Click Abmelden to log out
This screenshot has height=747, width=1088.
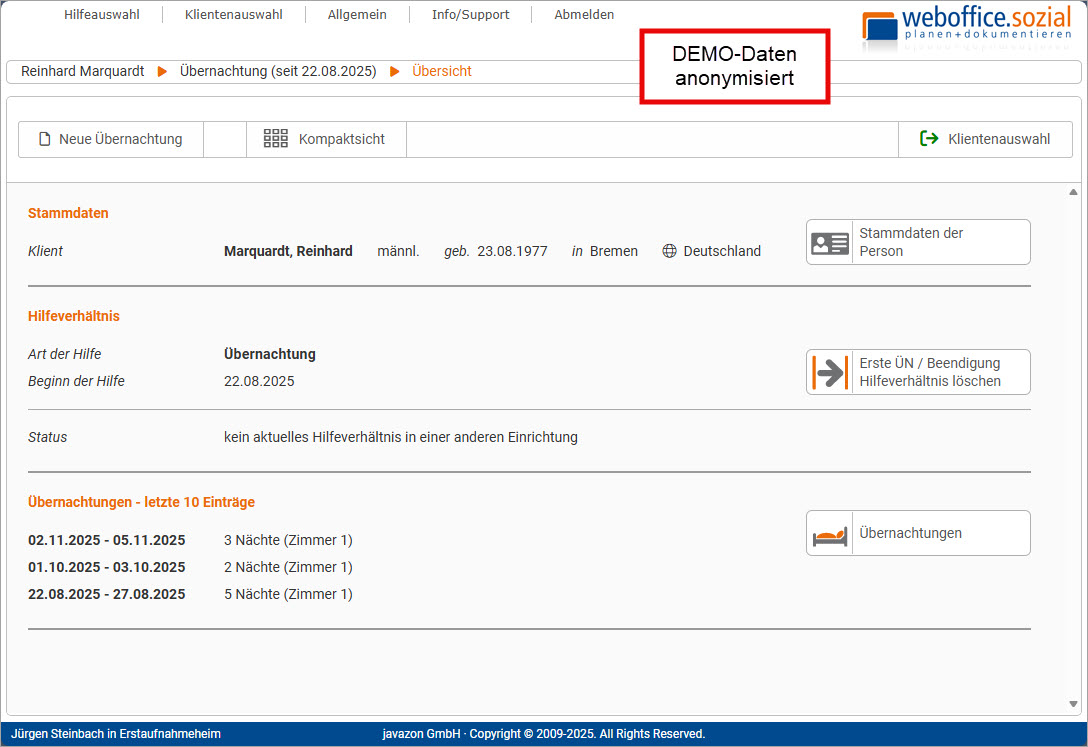click(584, 15)
